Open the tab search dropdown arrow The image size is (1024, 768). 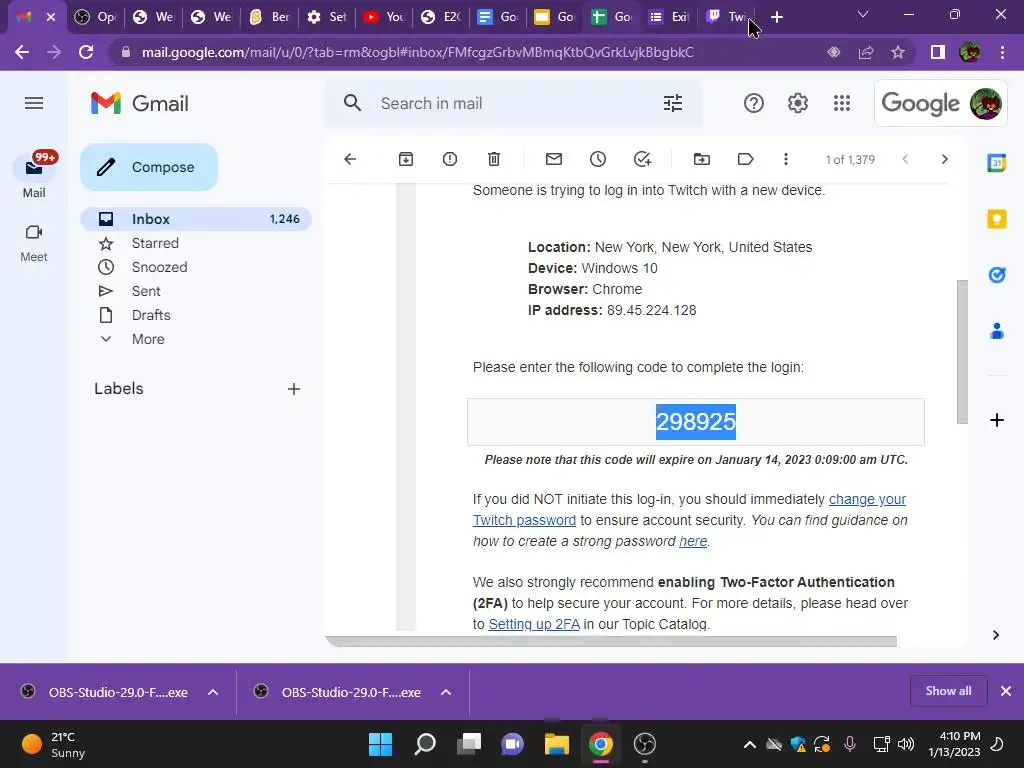coord(863,14)
